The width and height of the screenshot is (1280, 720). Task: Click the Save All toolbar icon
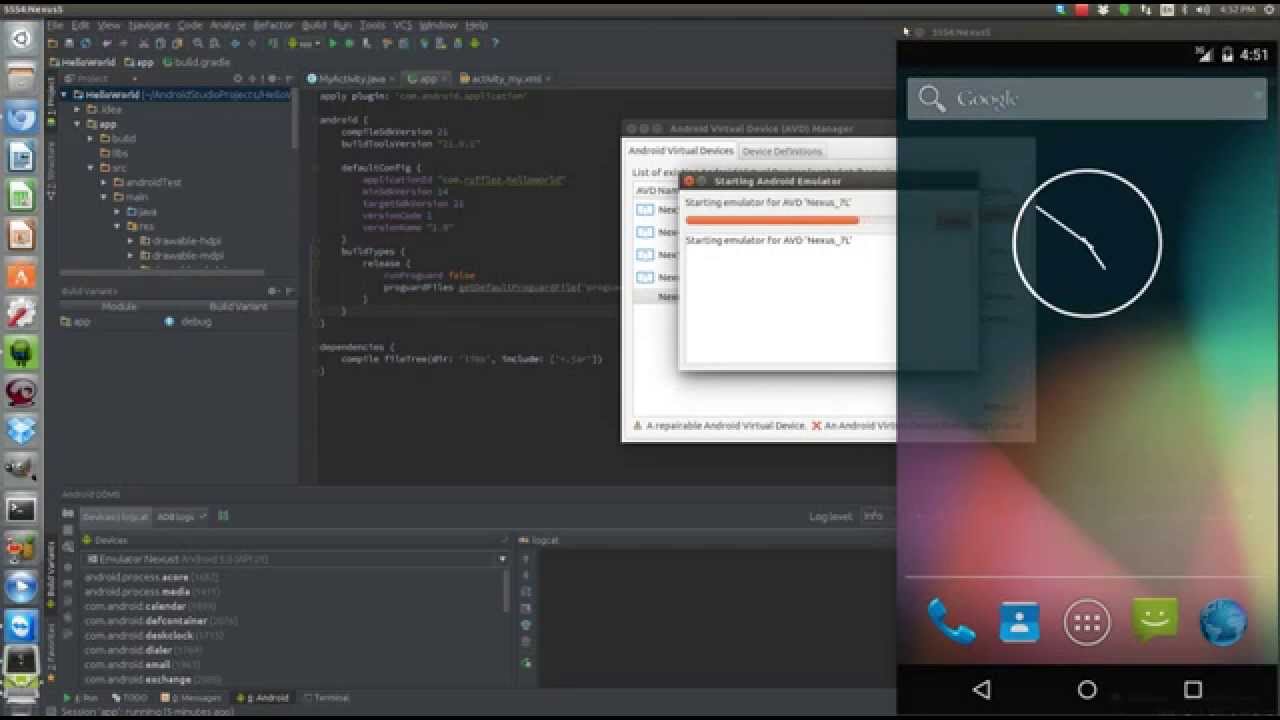click(69, 43)
